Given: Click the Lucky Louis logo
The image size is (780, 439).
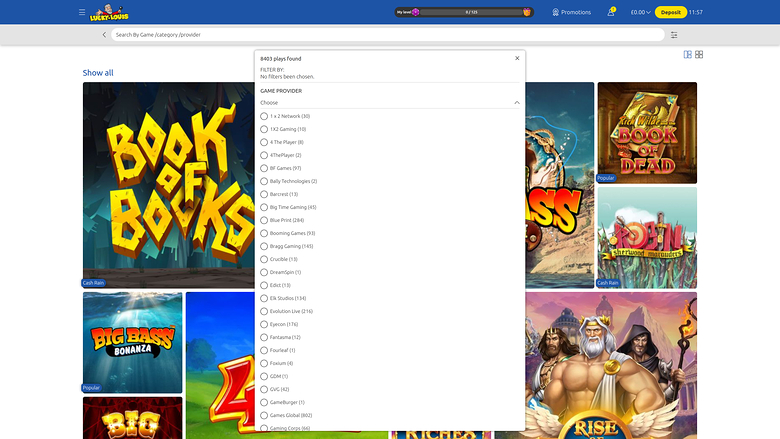Looking at the screenshot, I should coord(109,12).
